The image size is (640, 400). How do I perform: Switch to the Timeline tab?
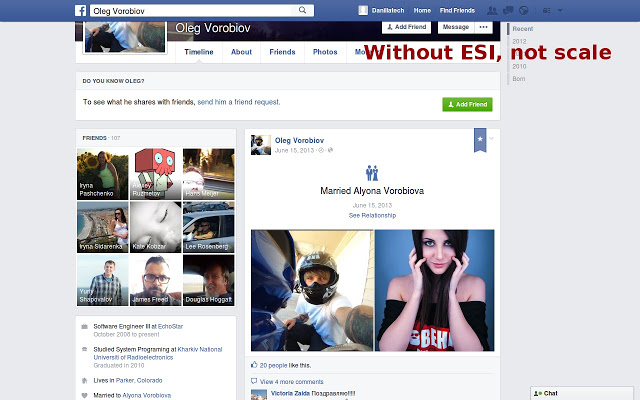pyautogui.click(x=199, y=52)
